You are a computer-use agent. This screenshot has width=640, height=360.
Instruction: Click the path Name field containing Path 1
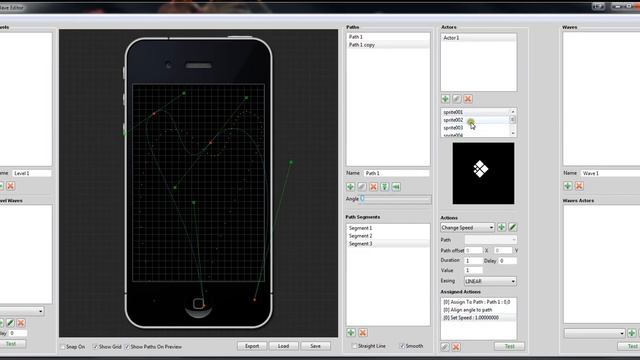coord(396,173)
